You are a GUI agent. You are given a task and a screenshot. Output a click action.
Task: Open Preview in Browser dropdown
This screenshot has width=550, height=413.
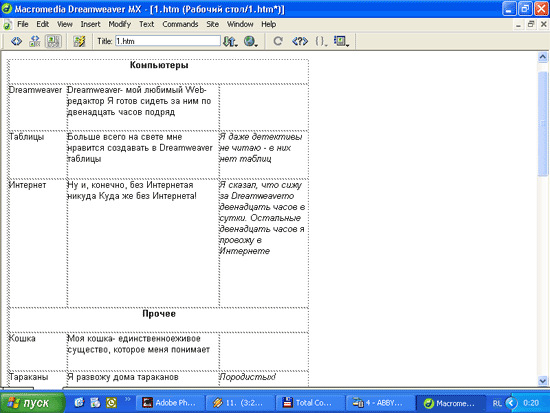tap(251, 41)
